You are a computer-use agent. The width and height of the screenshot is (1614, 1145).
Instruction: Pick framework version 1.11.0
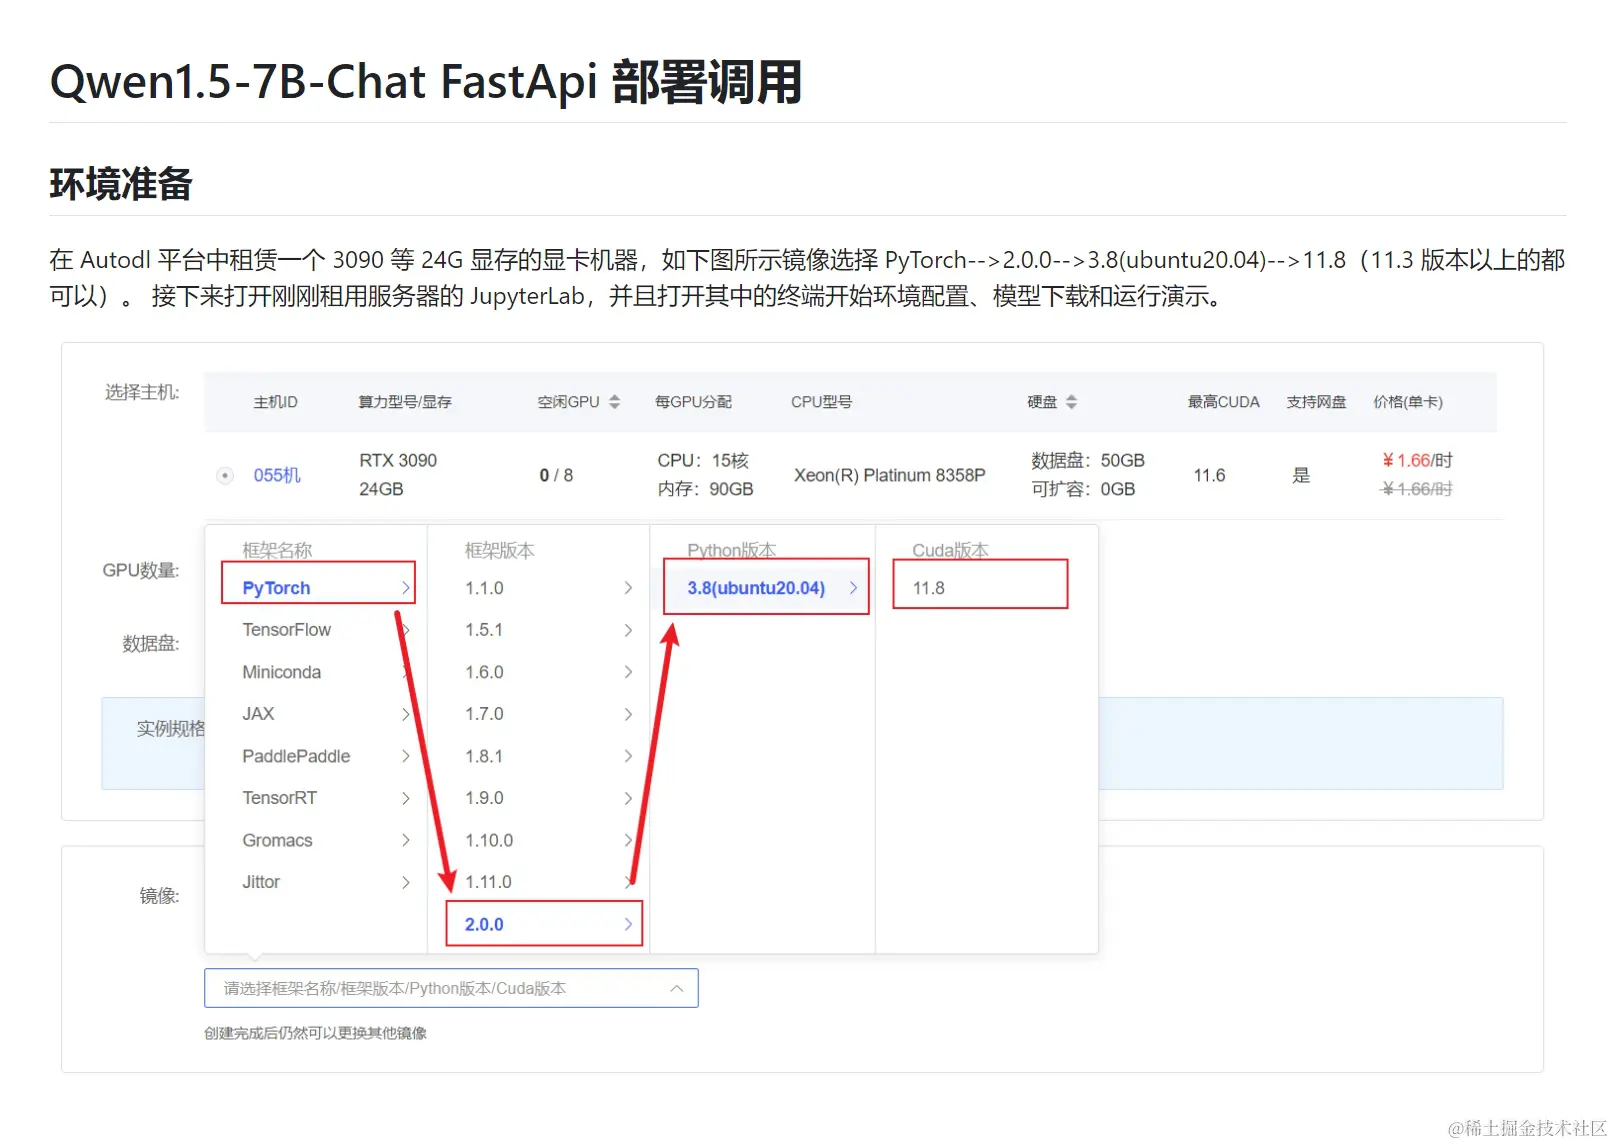[488, 882]
